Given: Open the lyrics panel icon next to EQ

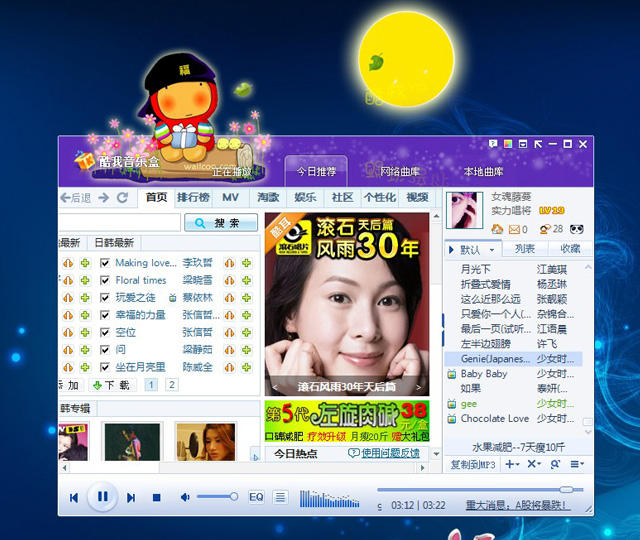Looking at the screenshot, I should tap(280, 497).
